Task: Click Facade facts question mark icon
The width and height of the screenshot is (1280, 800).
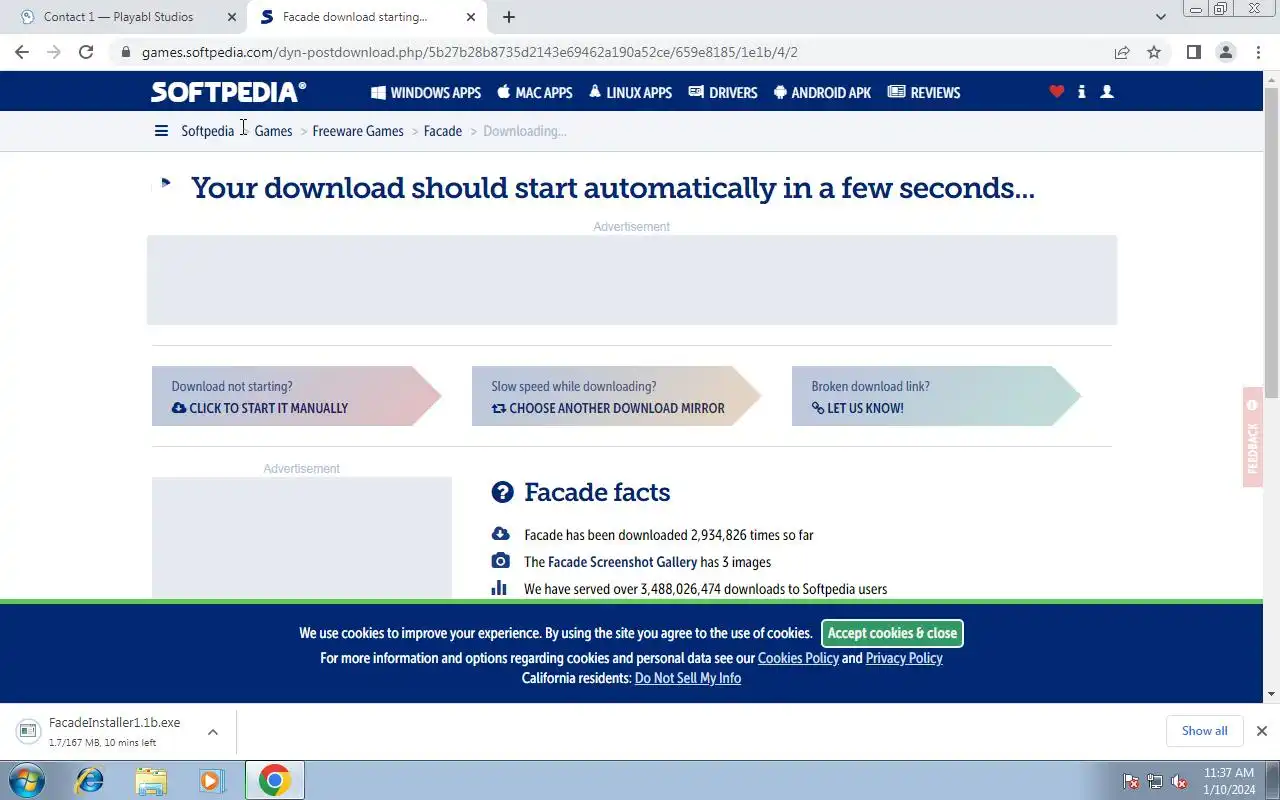Action: tap(502, 492)
